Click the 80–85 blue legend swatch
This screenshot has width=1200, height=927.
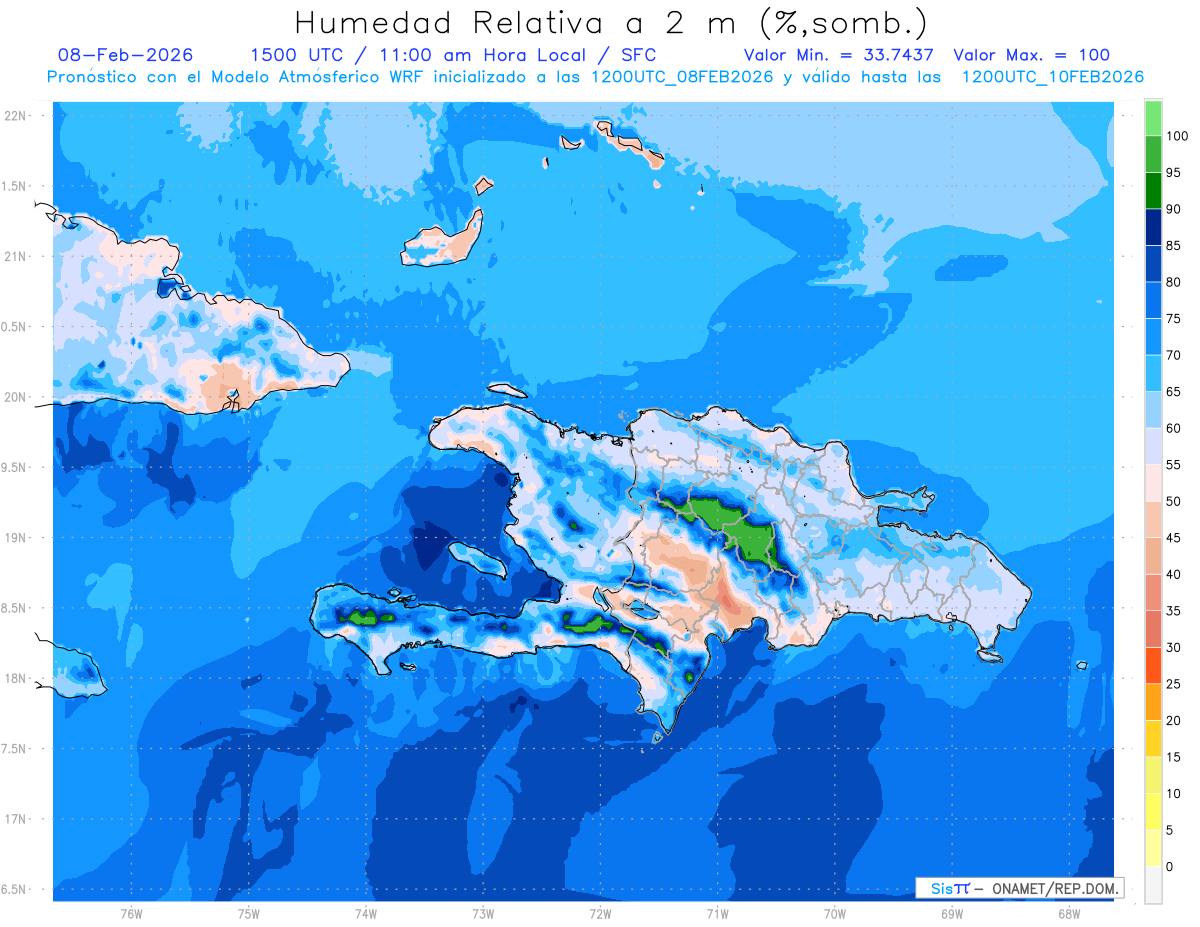point(1153,264)
